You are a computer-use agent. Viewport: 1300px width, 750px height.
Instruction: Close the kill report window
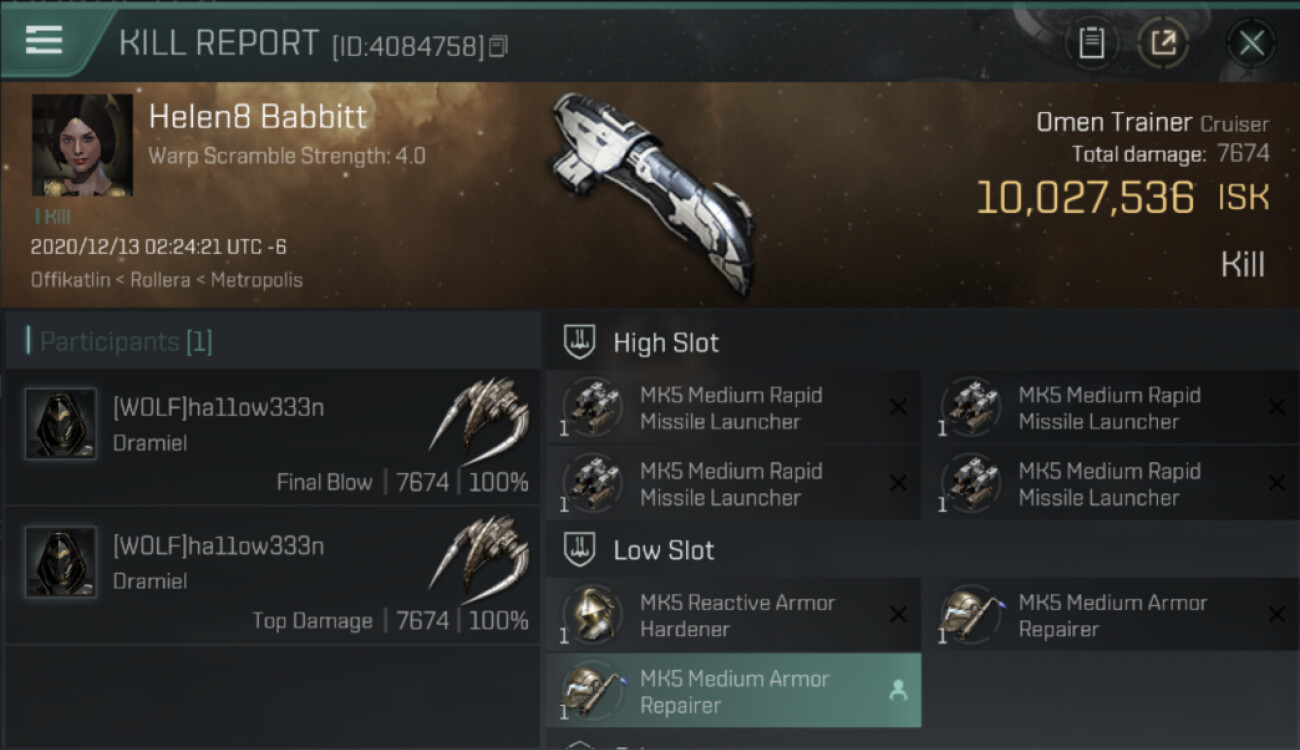1251,43
